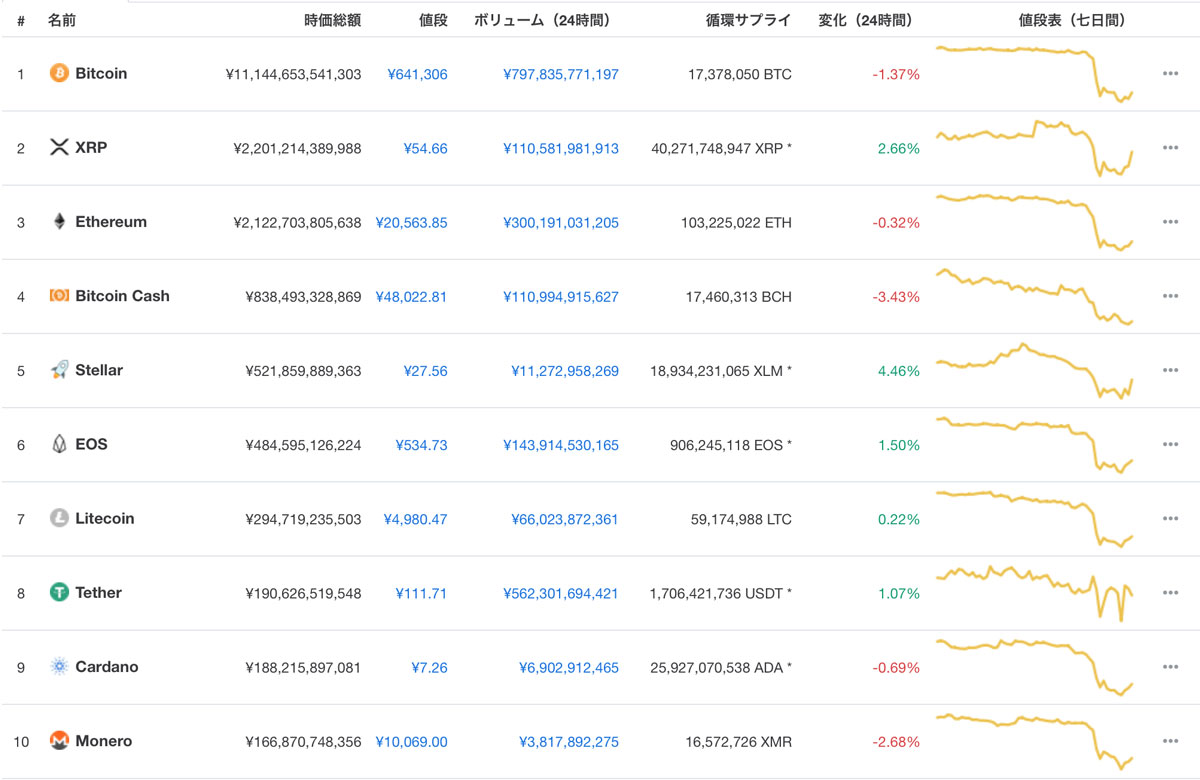Click the Bitcoin Cash orange logo icon
The width and height of the screenshot is (1200, 780).
tap(59, 296)
